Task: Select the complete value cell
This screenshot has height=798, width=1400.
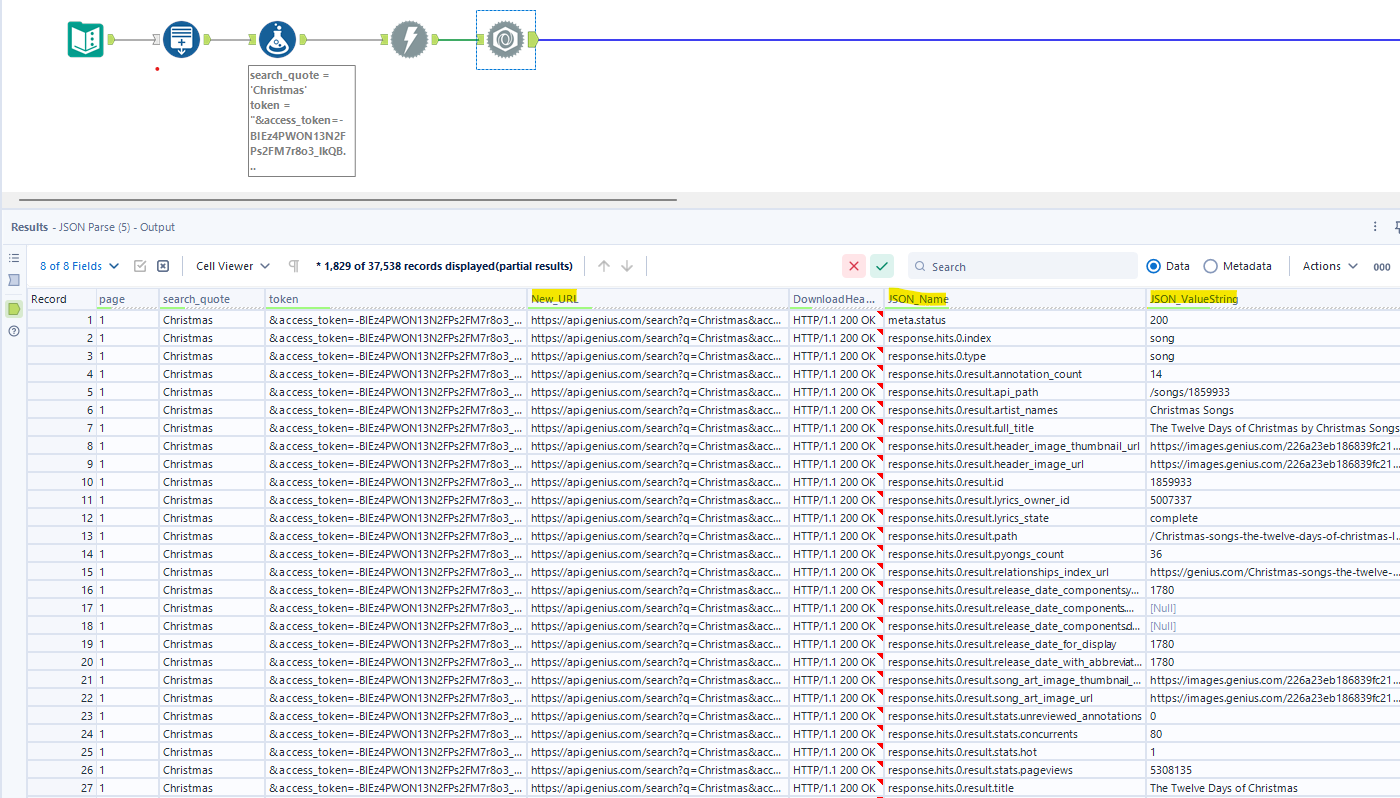Action: pyautogui.click(x=1274, y=518)
